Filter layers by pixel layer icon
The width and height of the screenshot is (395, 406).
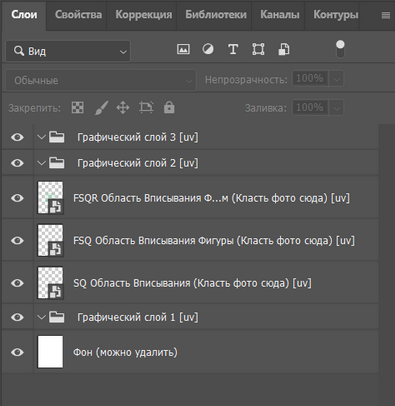183,49
